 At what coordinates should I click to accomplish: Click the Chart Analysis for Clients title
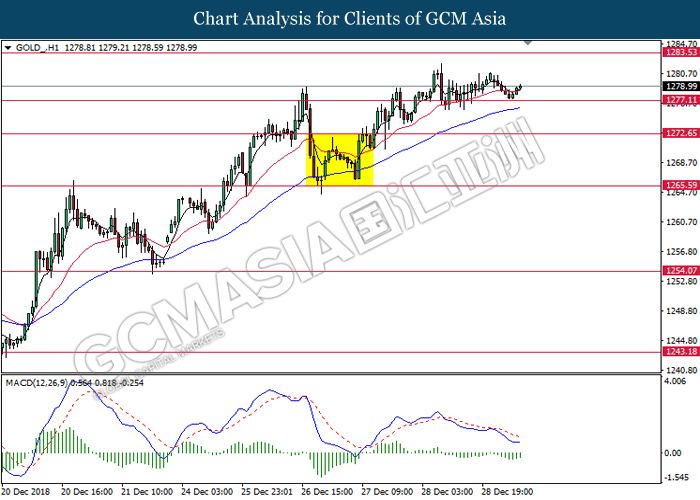pos(350,19)
